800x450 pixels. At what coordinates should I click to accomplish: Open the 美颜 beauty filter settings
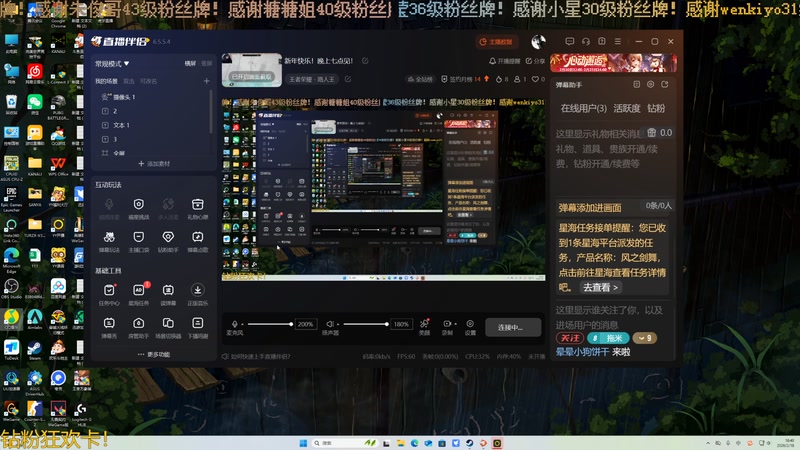[x=424, y=327]
